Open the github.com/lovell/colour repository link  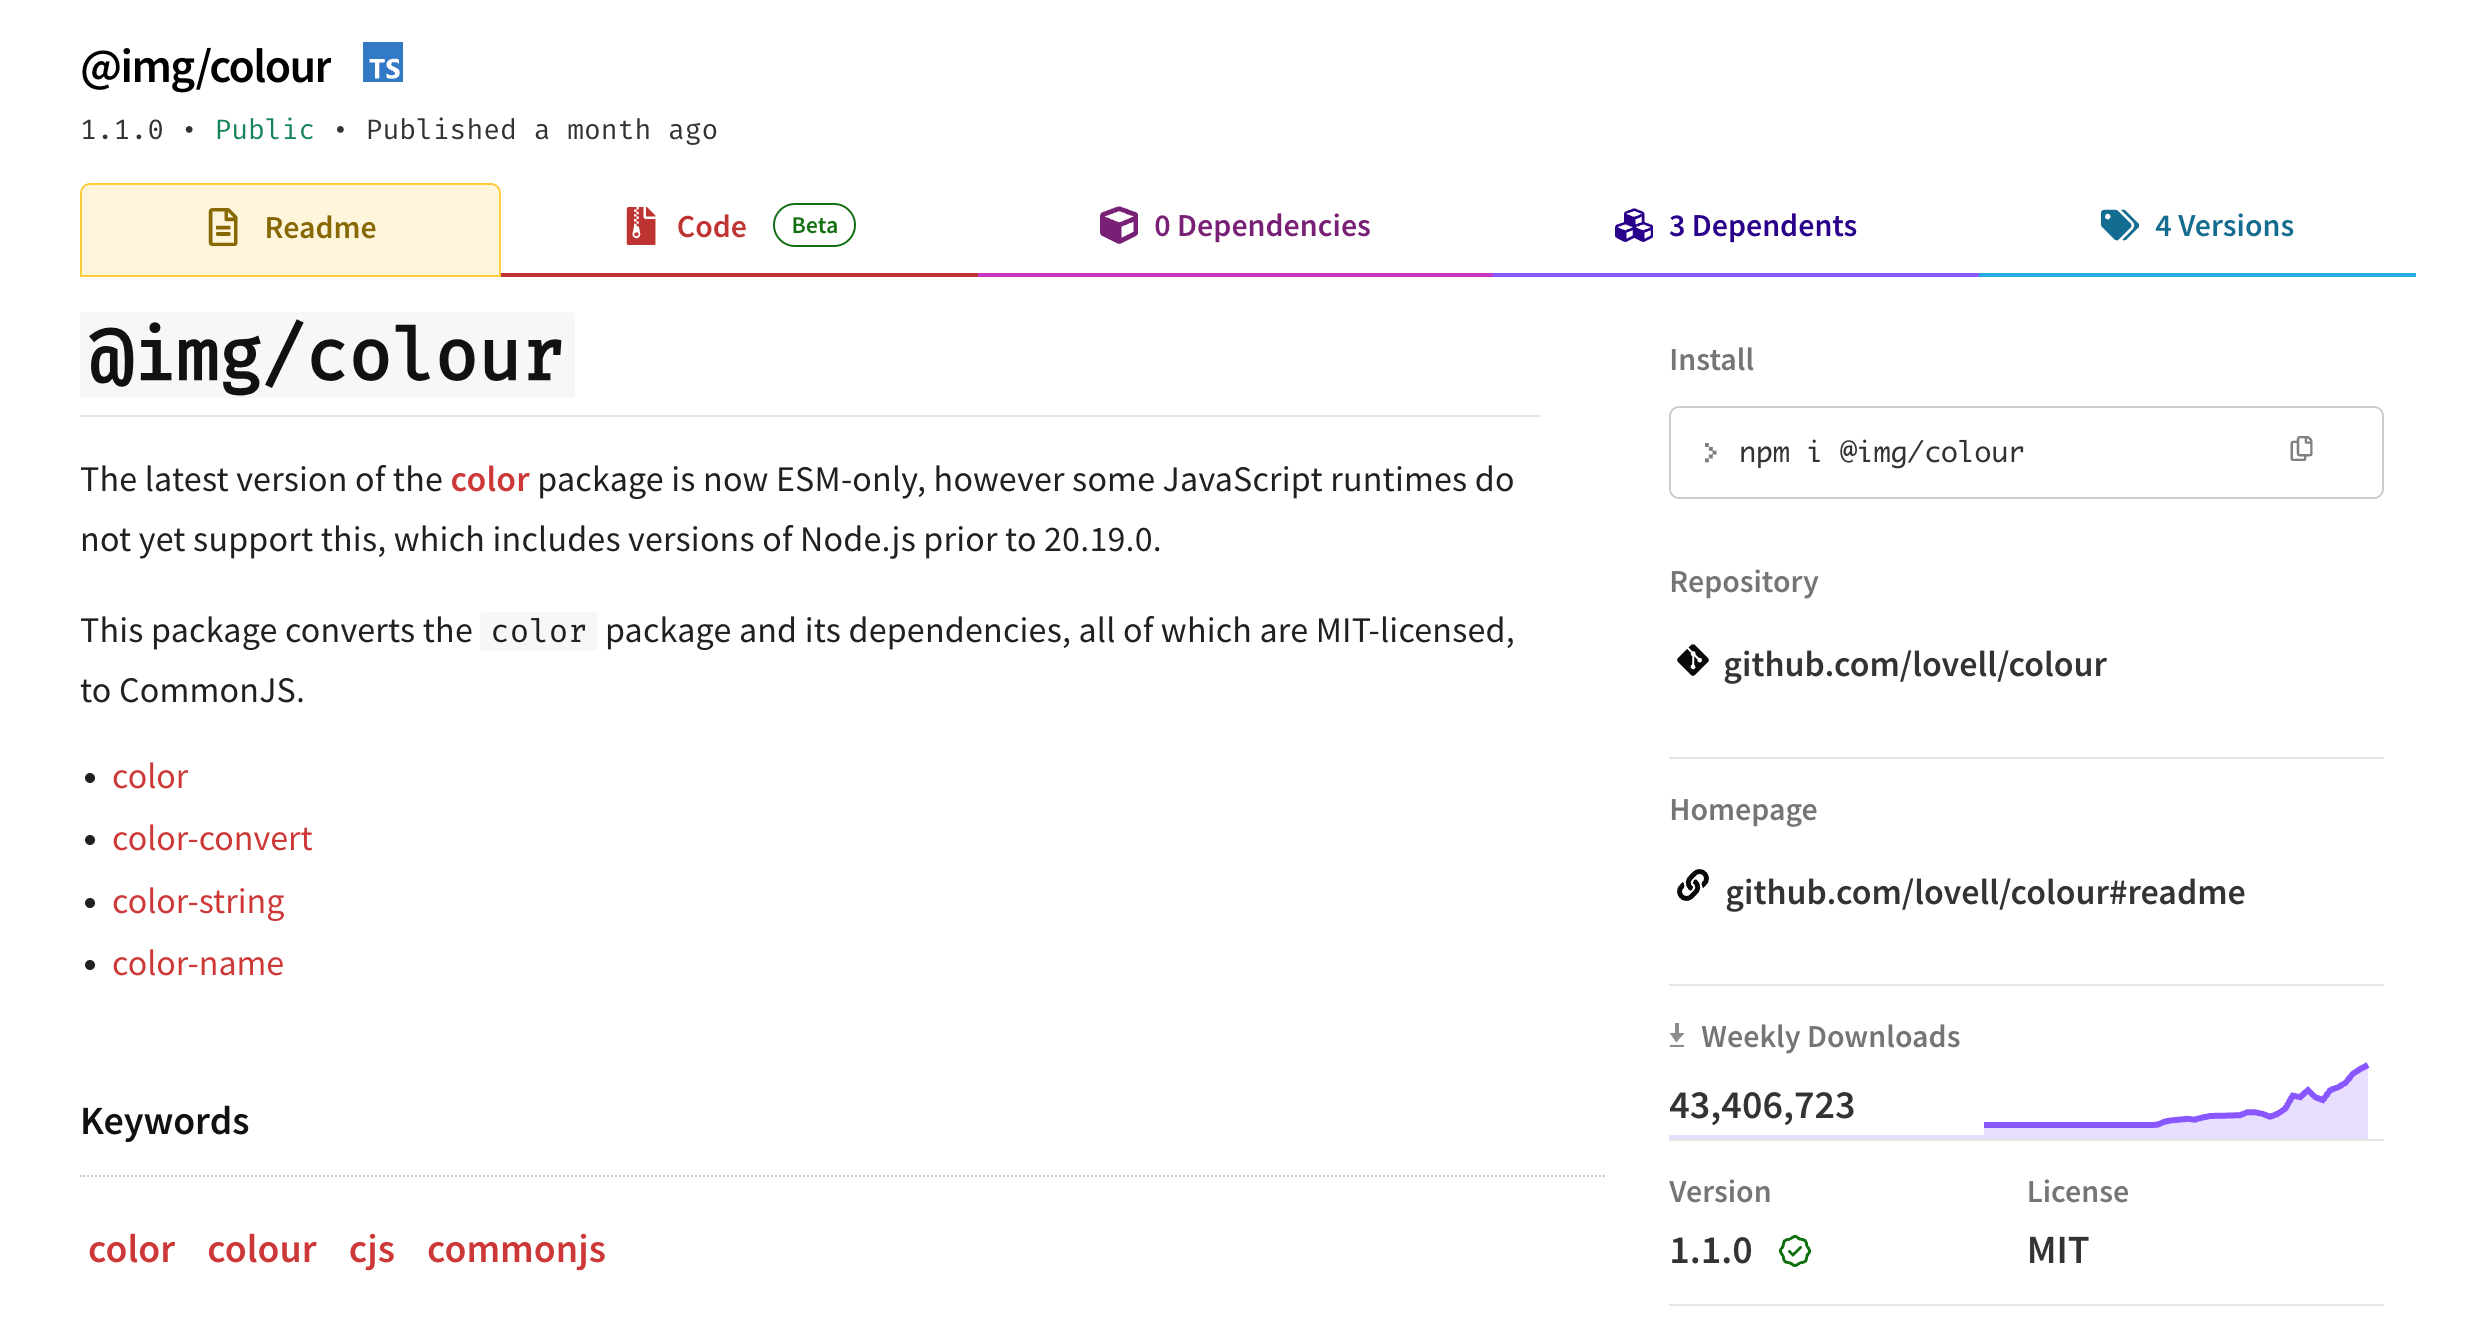[x=1914, y=664]
